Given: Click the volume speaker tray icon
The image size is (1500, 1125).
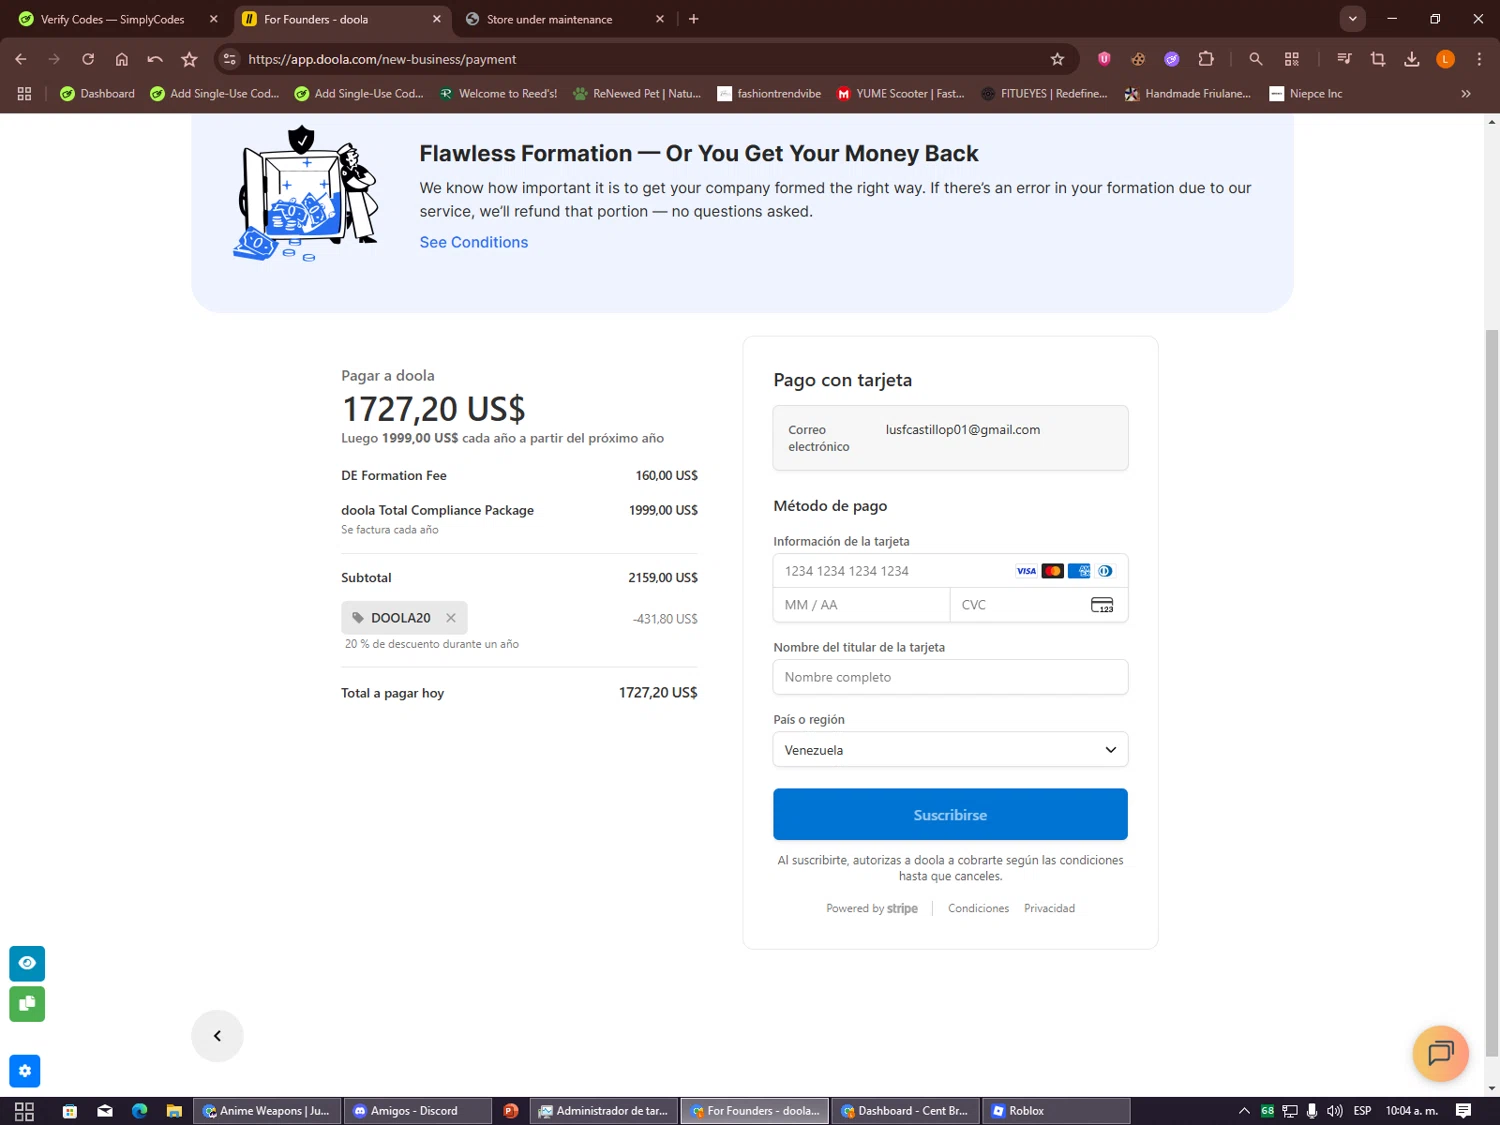Looking at the screenshot, I should (1334, 1111).
